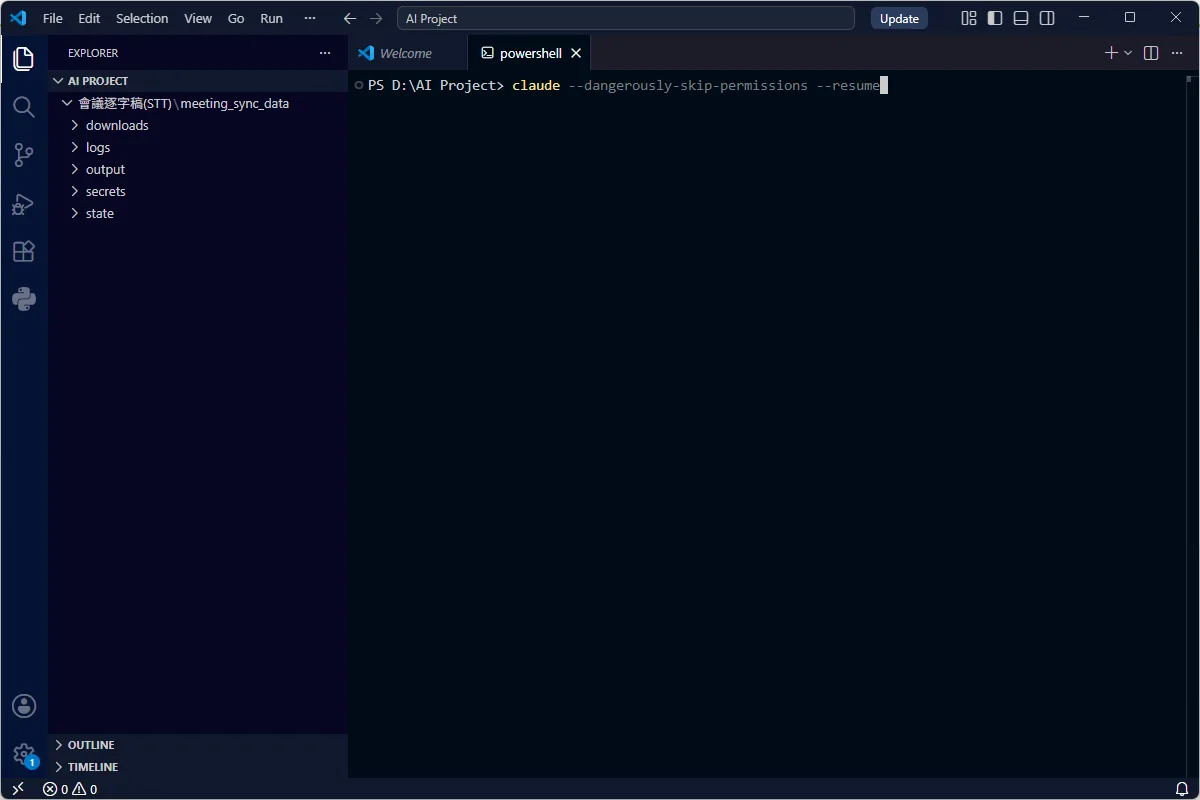Open the Accounts menu icon
The height and width of the screenshot is (800, 1200).
coord(24,706)
